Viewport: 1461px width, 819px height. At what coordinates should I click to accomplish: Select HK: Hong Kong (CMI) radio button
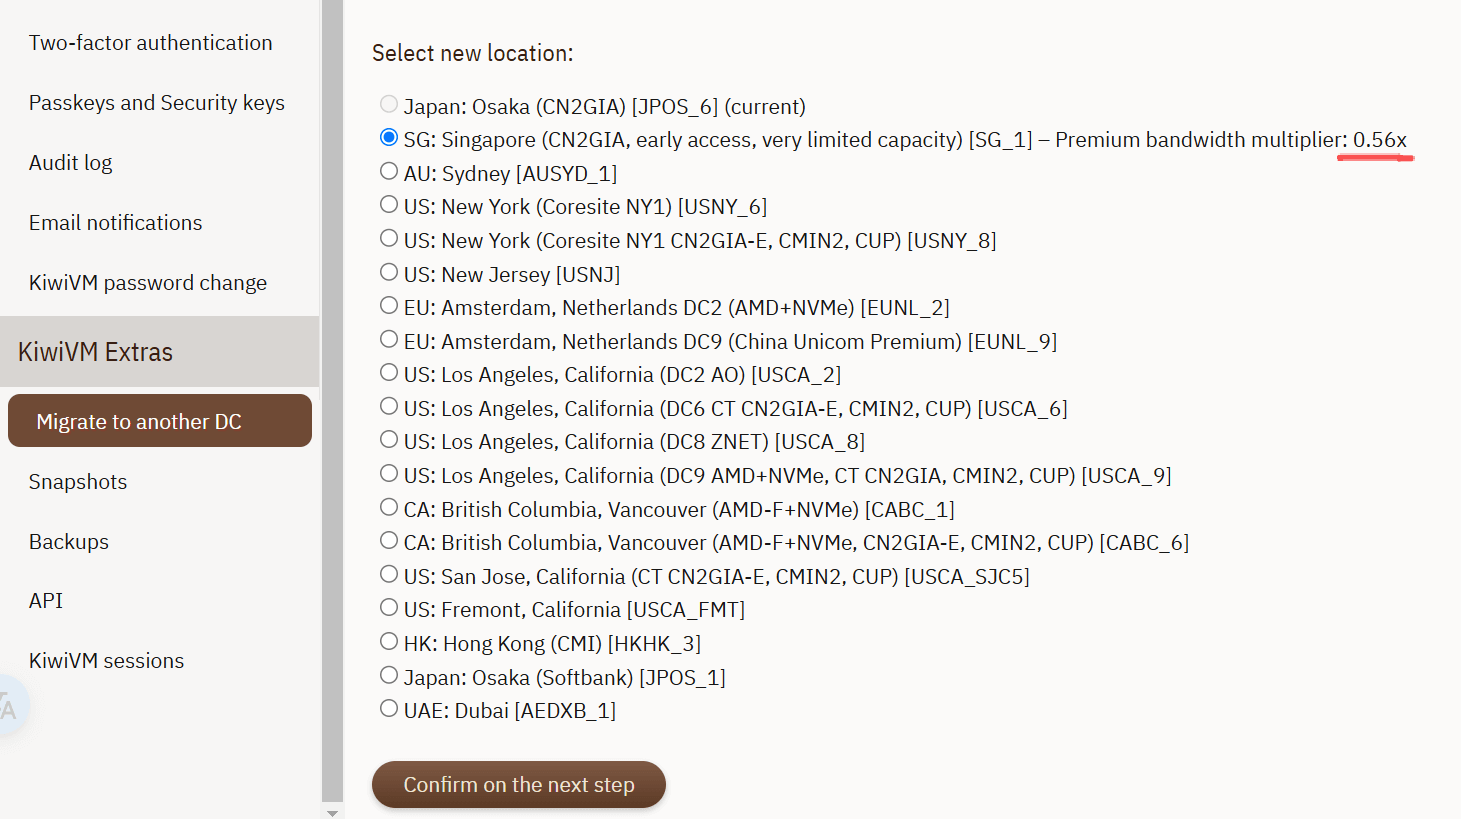pos(389,642)
